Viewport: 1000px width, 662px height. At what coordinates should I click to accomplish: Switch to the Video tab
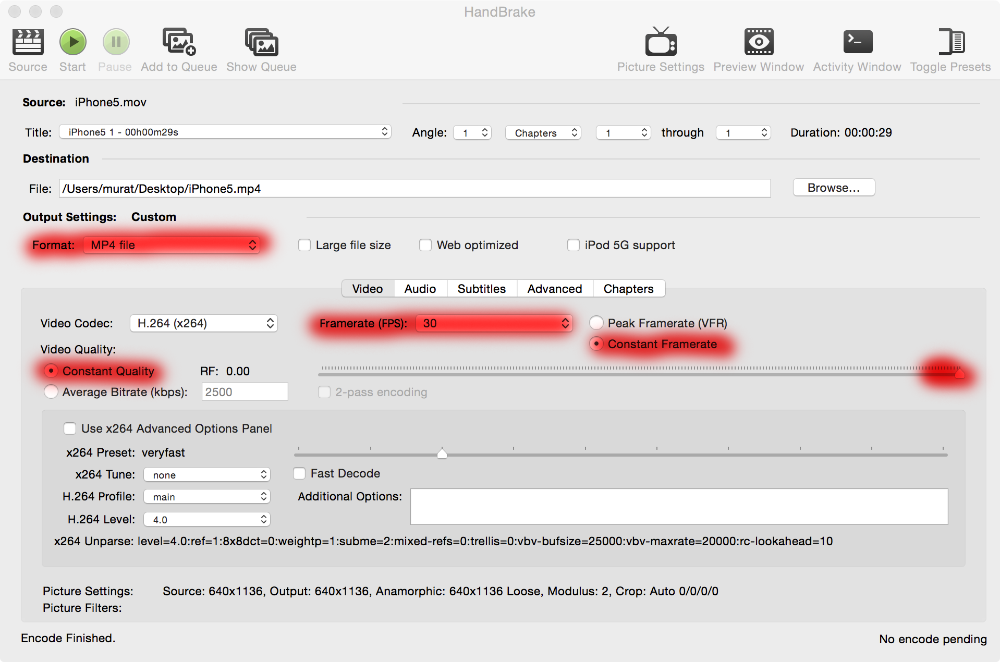click(x=368, y=289)
